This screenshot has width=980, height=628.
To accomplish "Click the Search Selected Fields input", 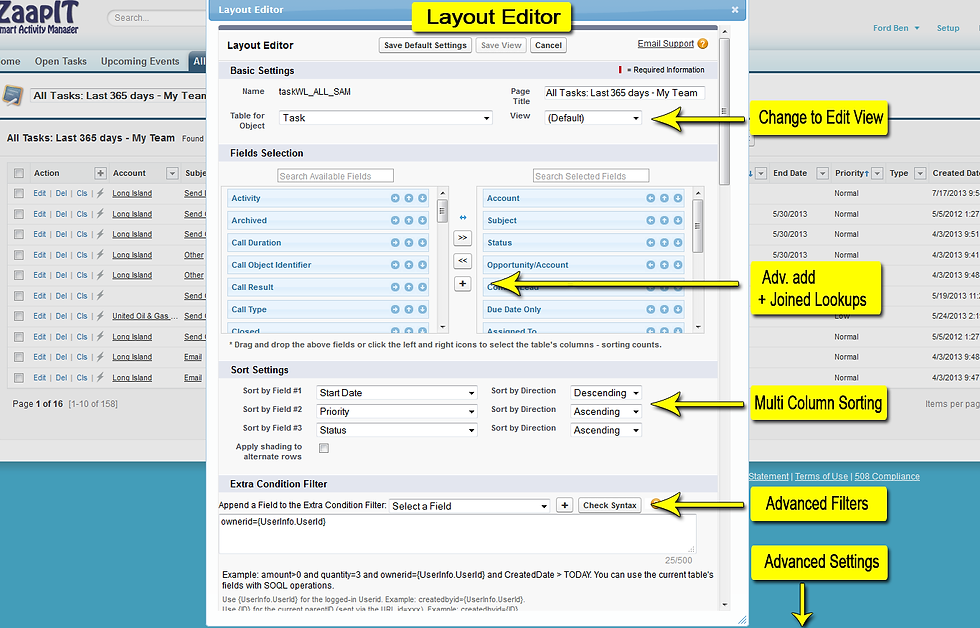I will pos(591,176).
